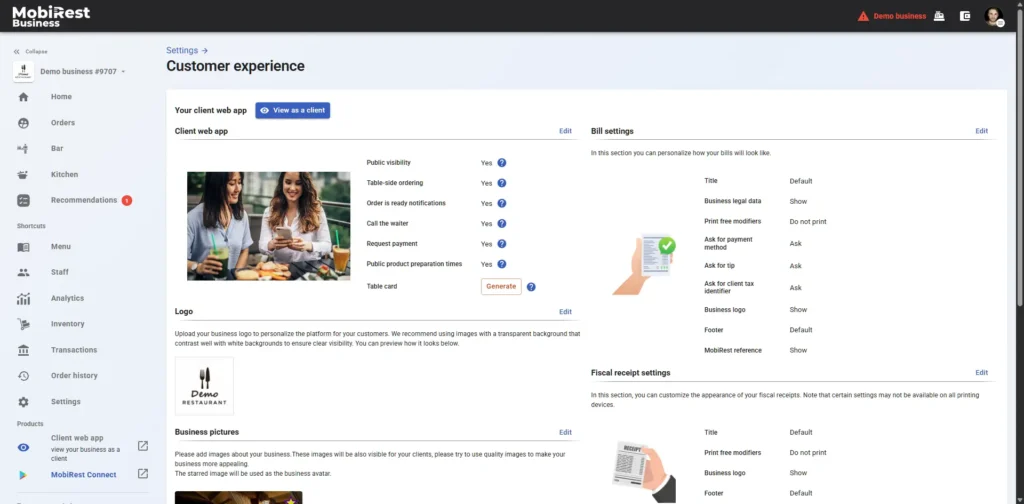
Task: Open external link icon for MobiRest Connect
Action: [143, 474]
